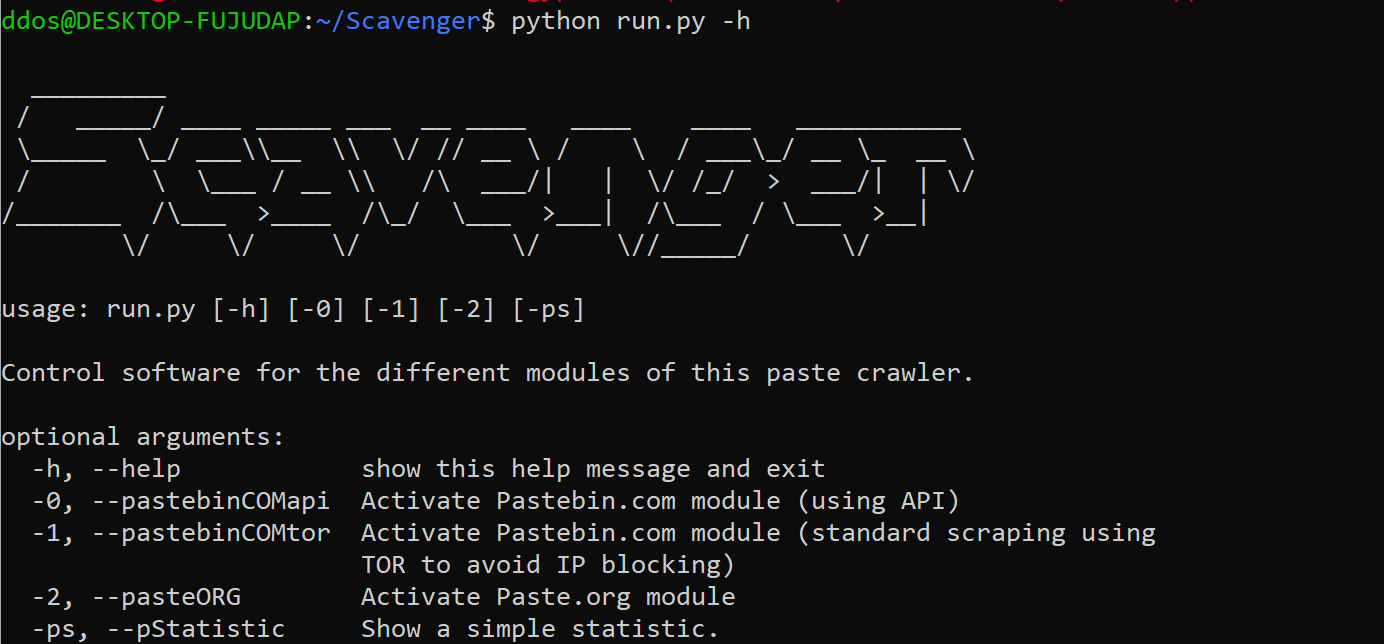Click the 'optional arguments:' heading

143,437
